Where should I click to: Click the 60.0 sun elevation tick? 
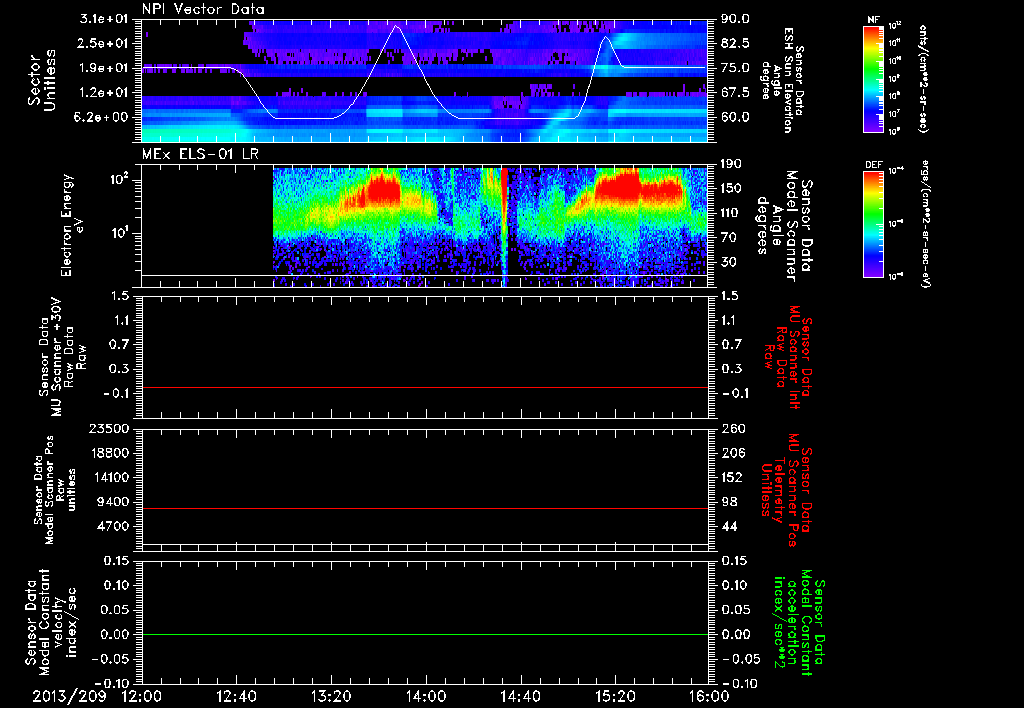click(735, 118)
